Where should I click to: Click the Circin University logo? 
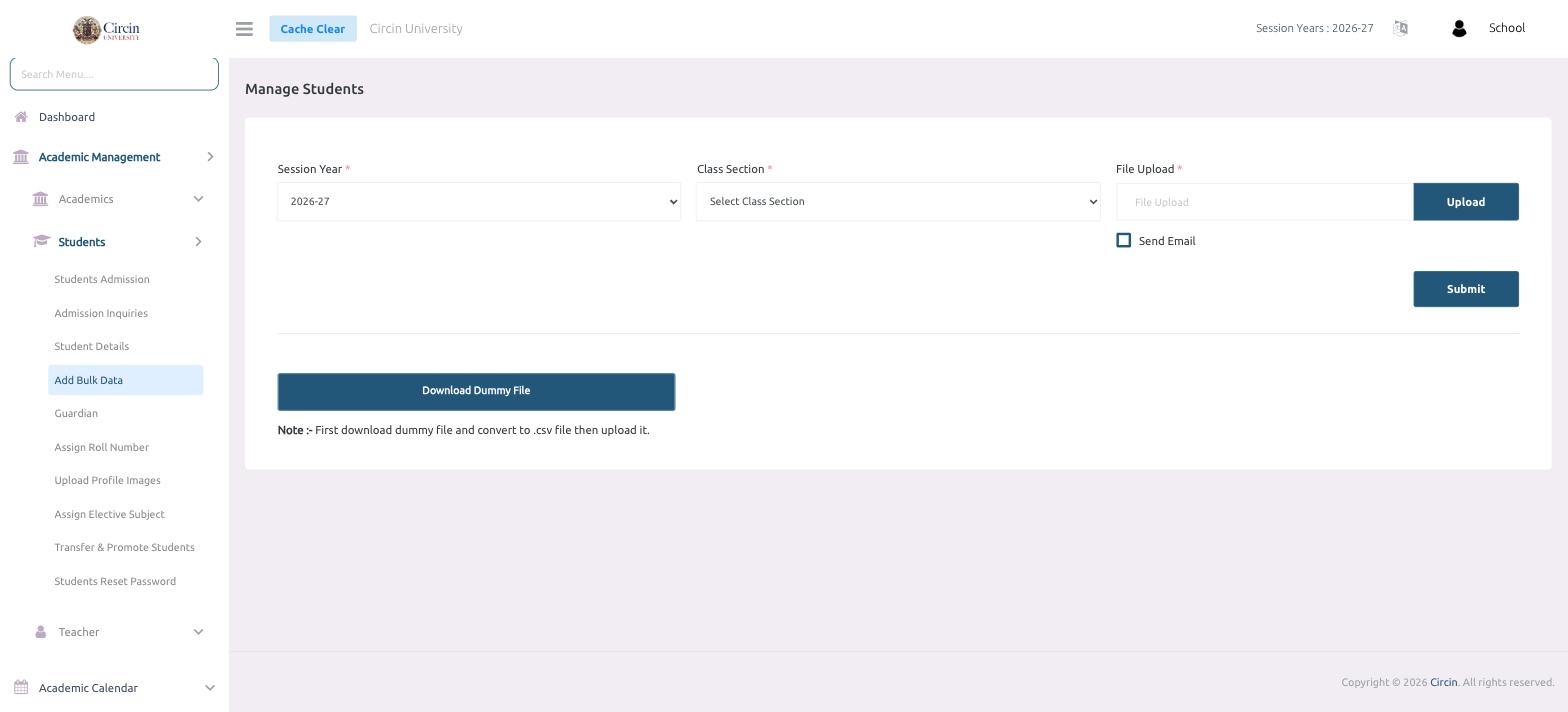coord(106,29)
